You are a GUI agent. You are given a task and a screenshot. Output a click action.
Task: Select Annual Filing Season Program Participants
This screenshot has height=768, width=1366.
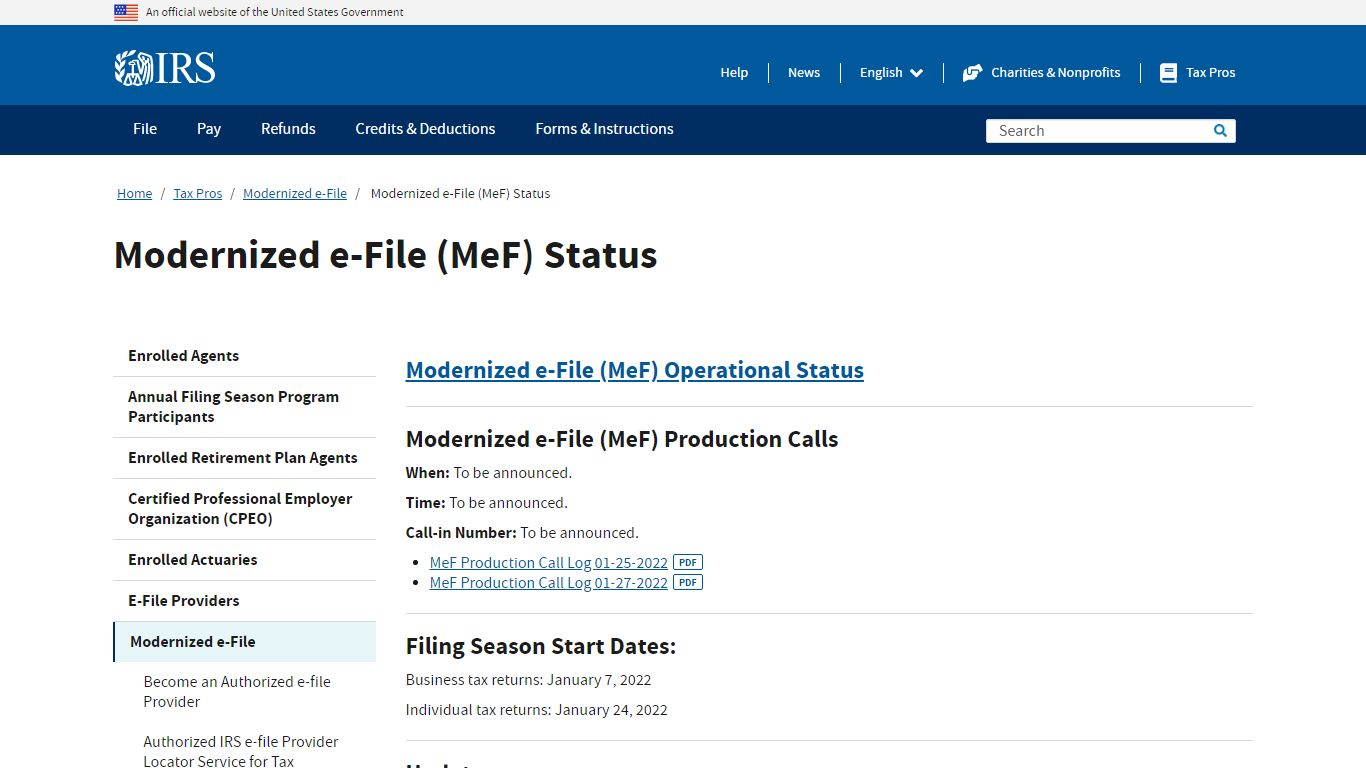point(245,407)
